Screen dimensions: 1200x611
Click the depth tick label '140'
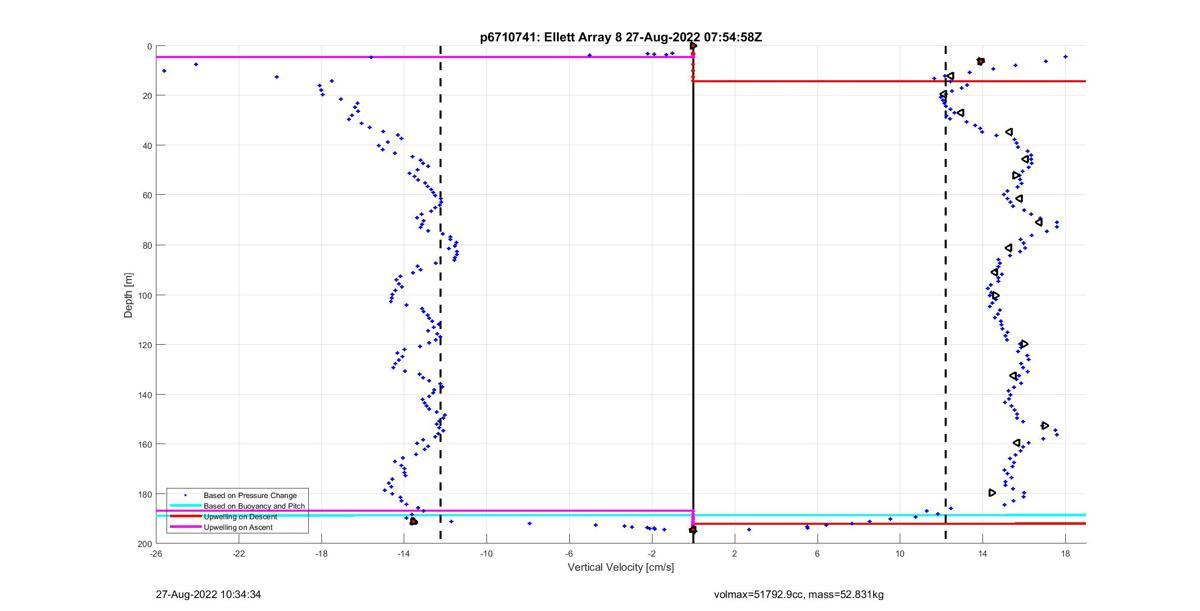click(144, 394)
